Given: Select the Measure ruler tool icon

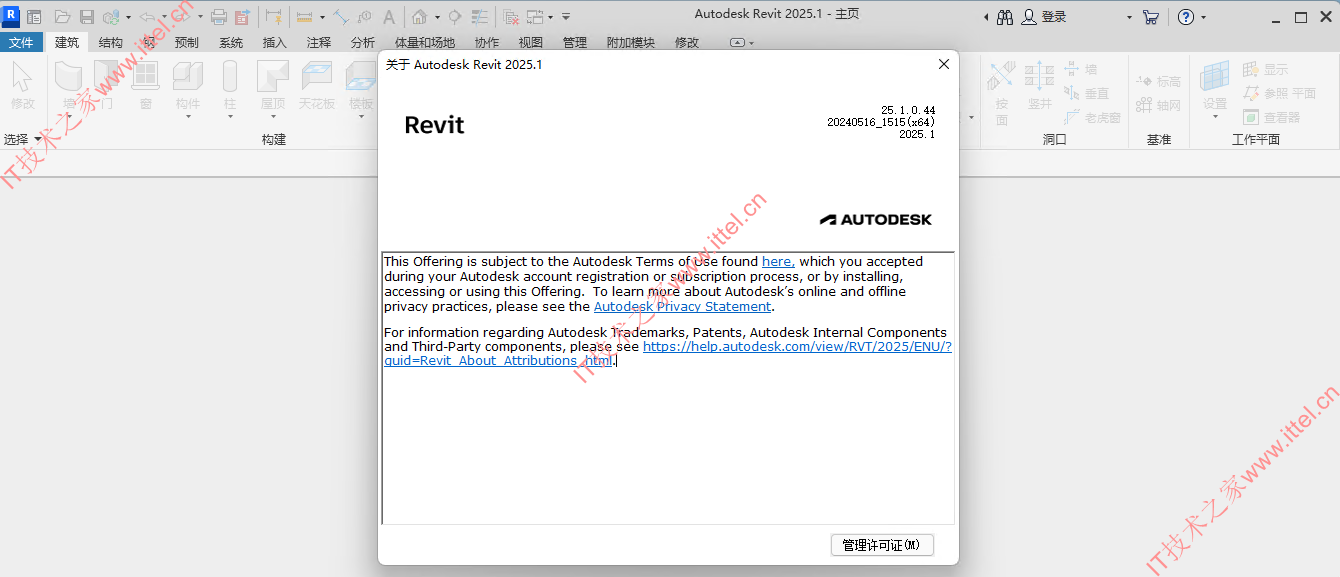Looking at the screenshot, I should coord(305,17).
